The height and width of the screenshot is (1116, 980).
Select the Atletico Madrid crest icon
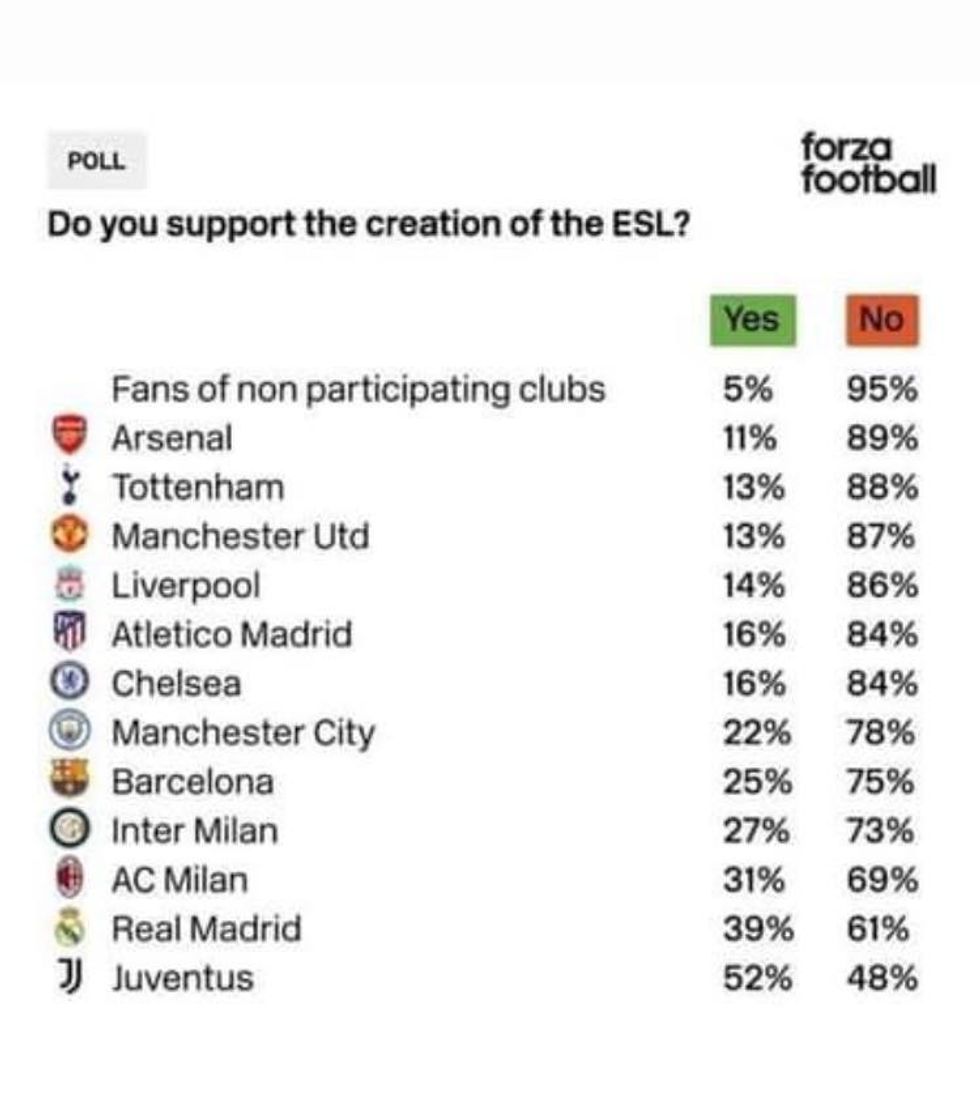(x=69, y=634)
